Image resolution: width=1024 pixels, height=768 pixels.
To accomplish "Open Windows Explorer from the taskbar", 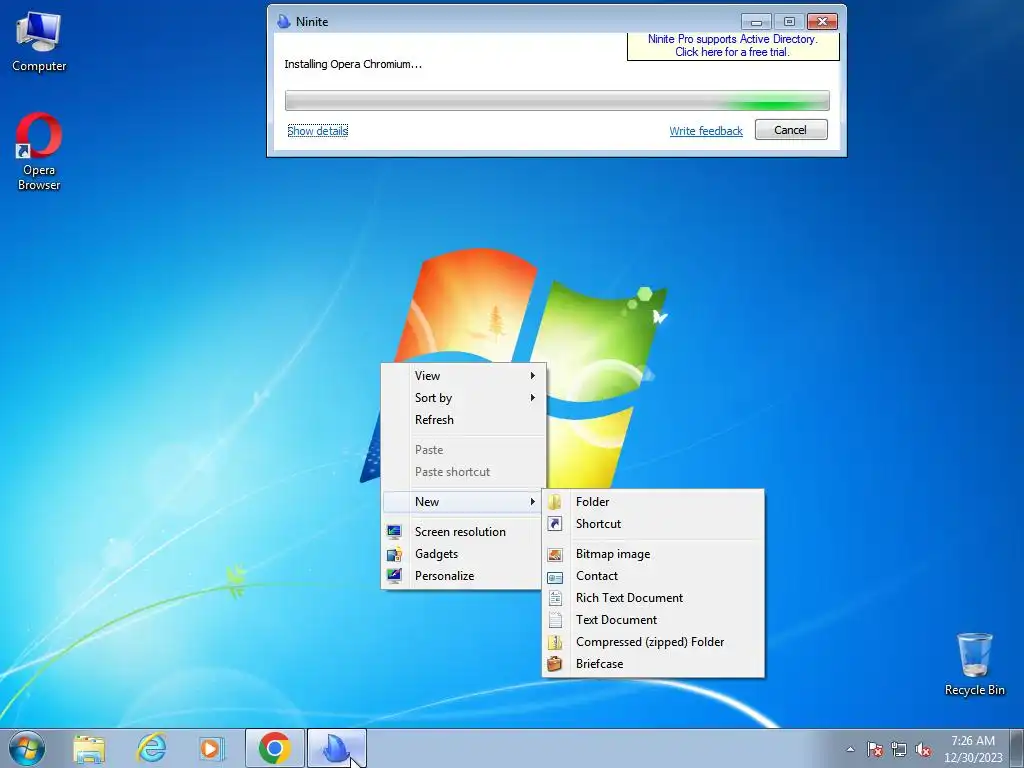I will (89, 748).
